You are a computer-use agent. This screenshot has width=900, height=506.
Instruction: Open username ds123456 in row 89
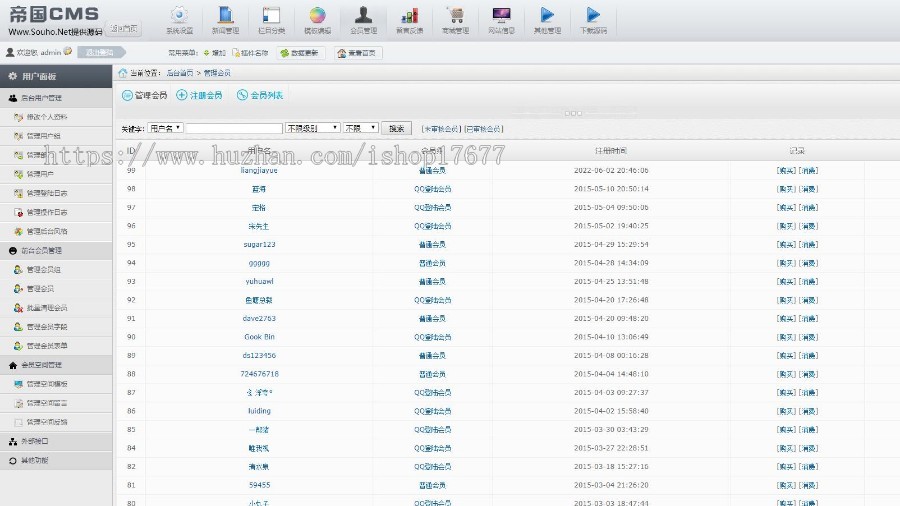coord(259,355)
